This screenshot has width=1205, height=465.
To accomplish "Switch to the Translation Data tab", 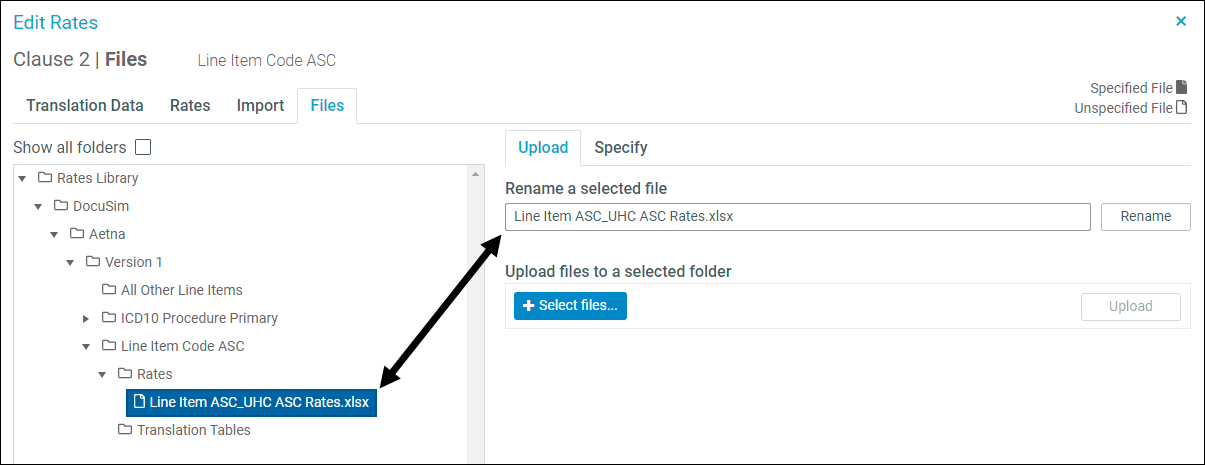I will (x=85, y=105).
